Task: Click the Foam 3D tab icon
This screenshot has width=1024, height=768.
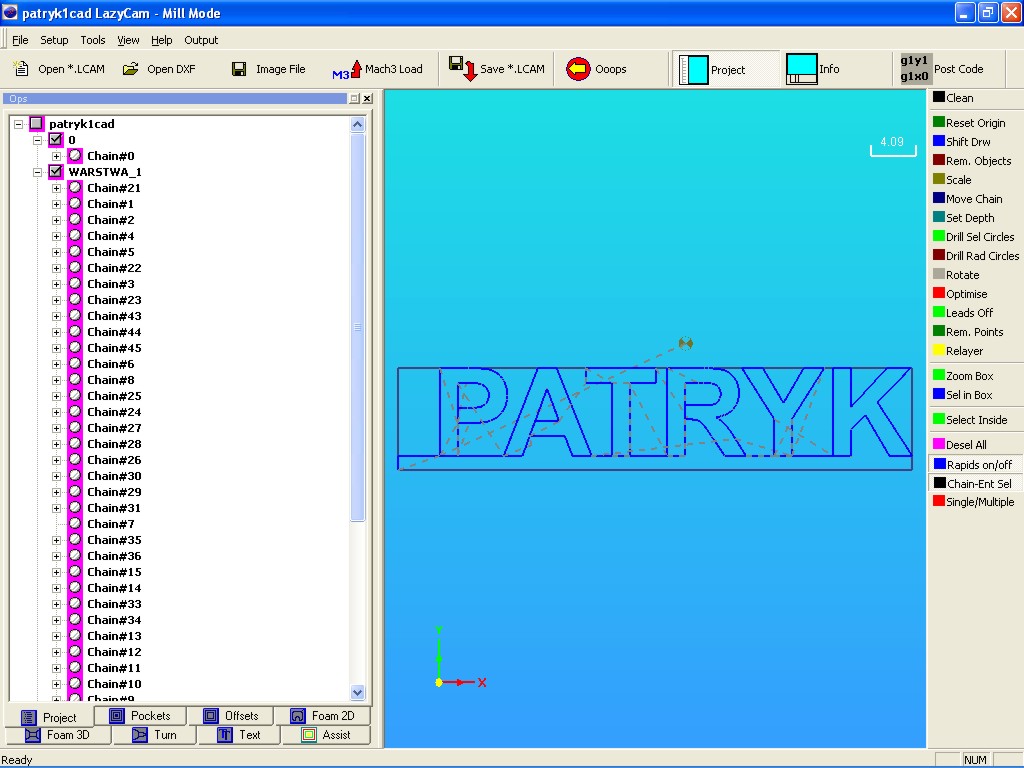Action: [32, 735]
